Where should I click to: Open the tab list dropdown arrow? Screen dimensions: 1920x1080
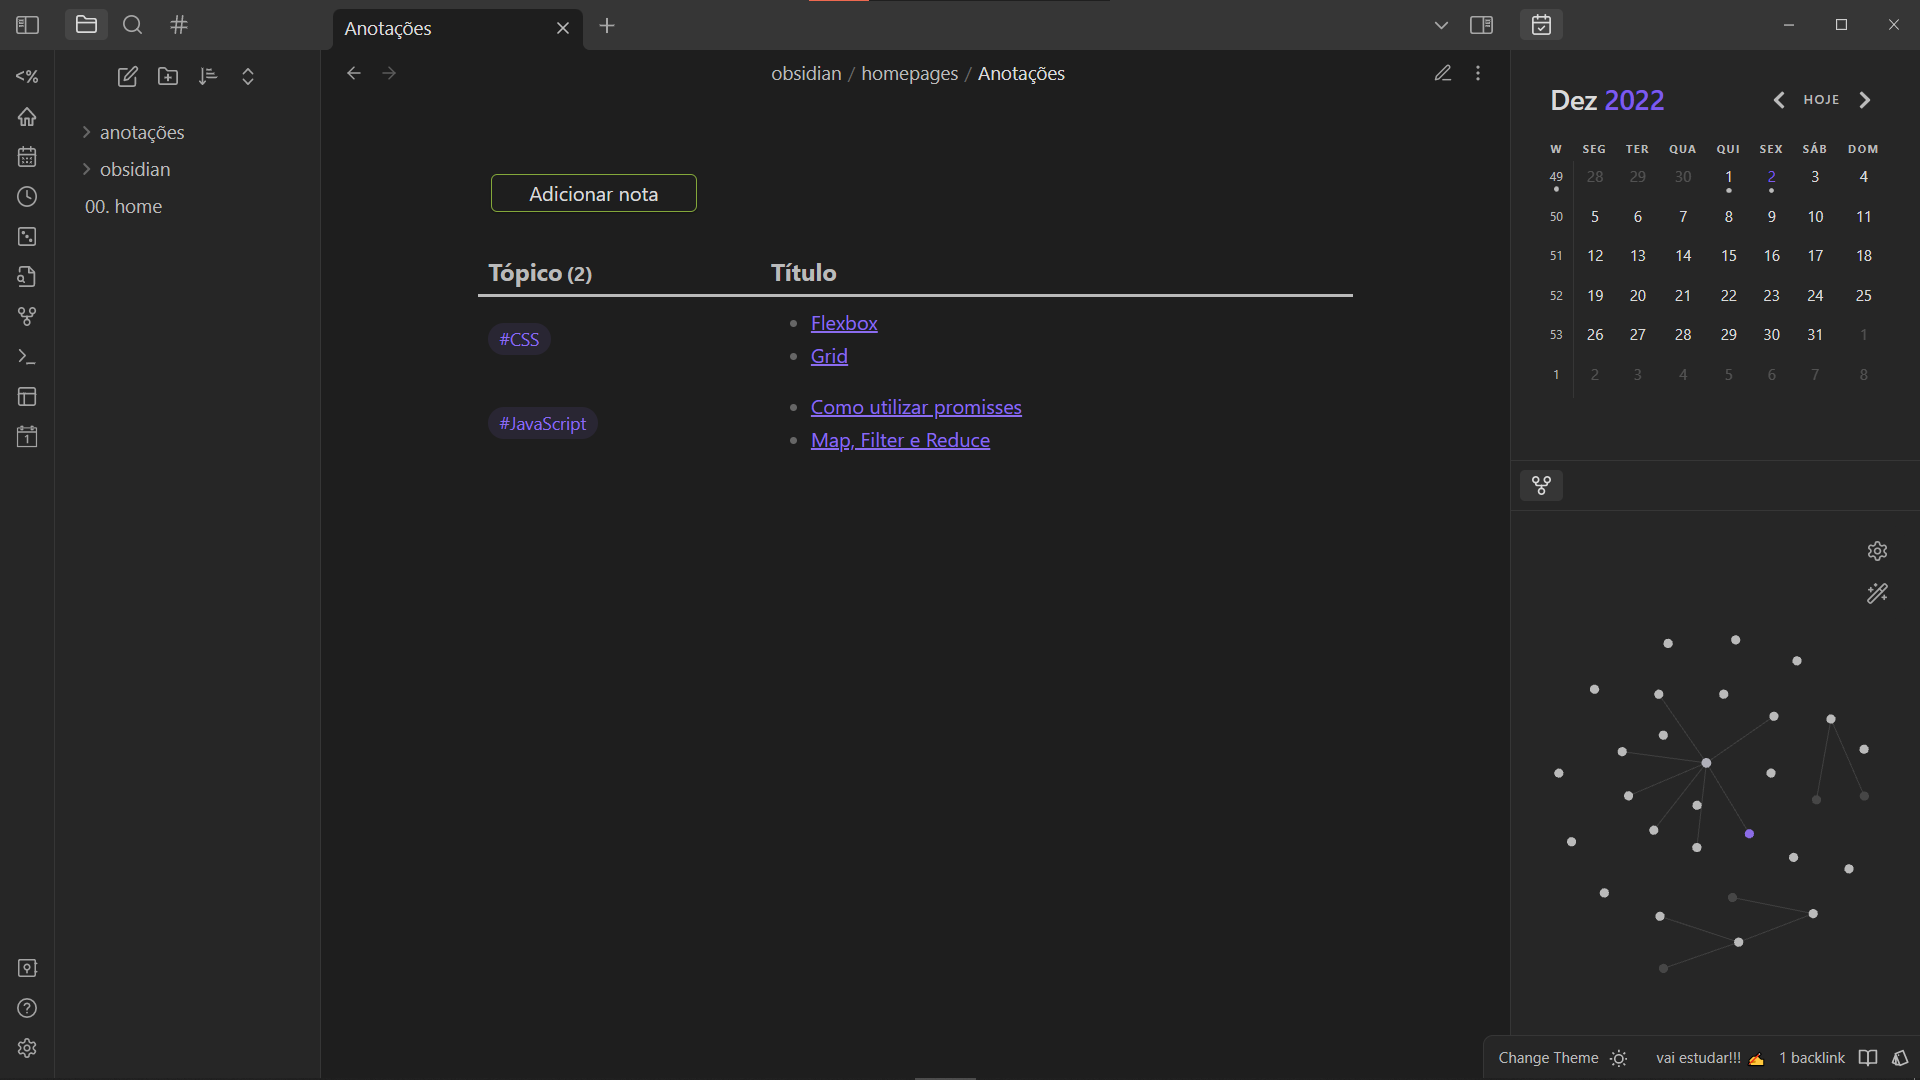pos(1441,25)
